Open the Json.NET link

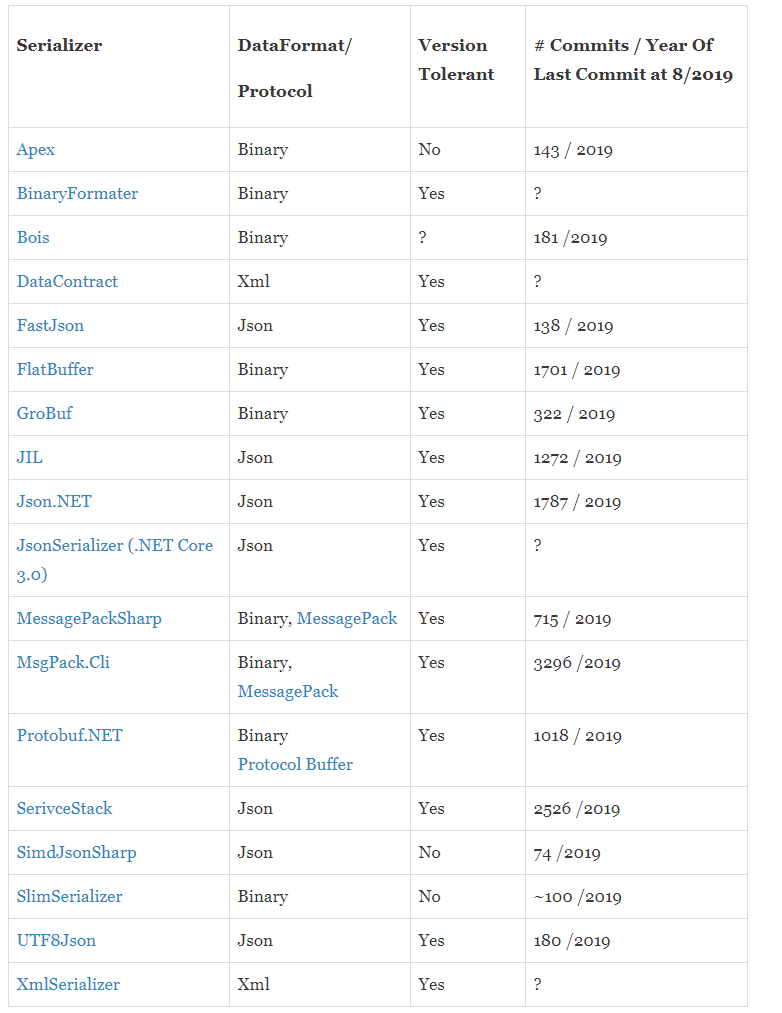click(x=54, y=502)
